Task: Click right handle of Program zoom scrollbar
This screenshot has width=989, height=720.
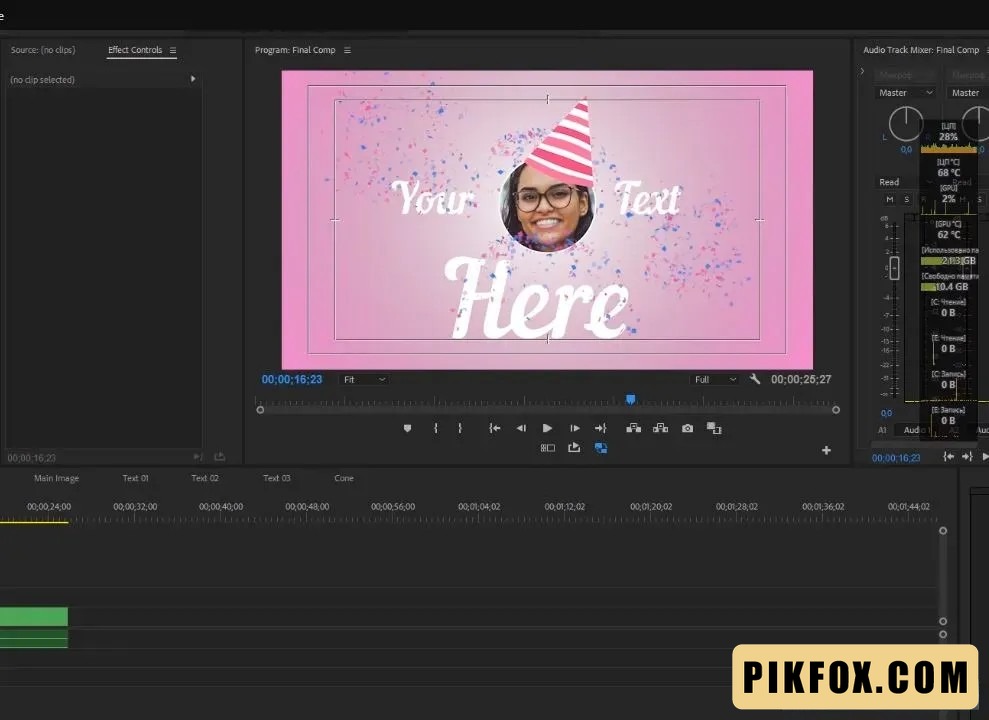Action: coord(836,410)
